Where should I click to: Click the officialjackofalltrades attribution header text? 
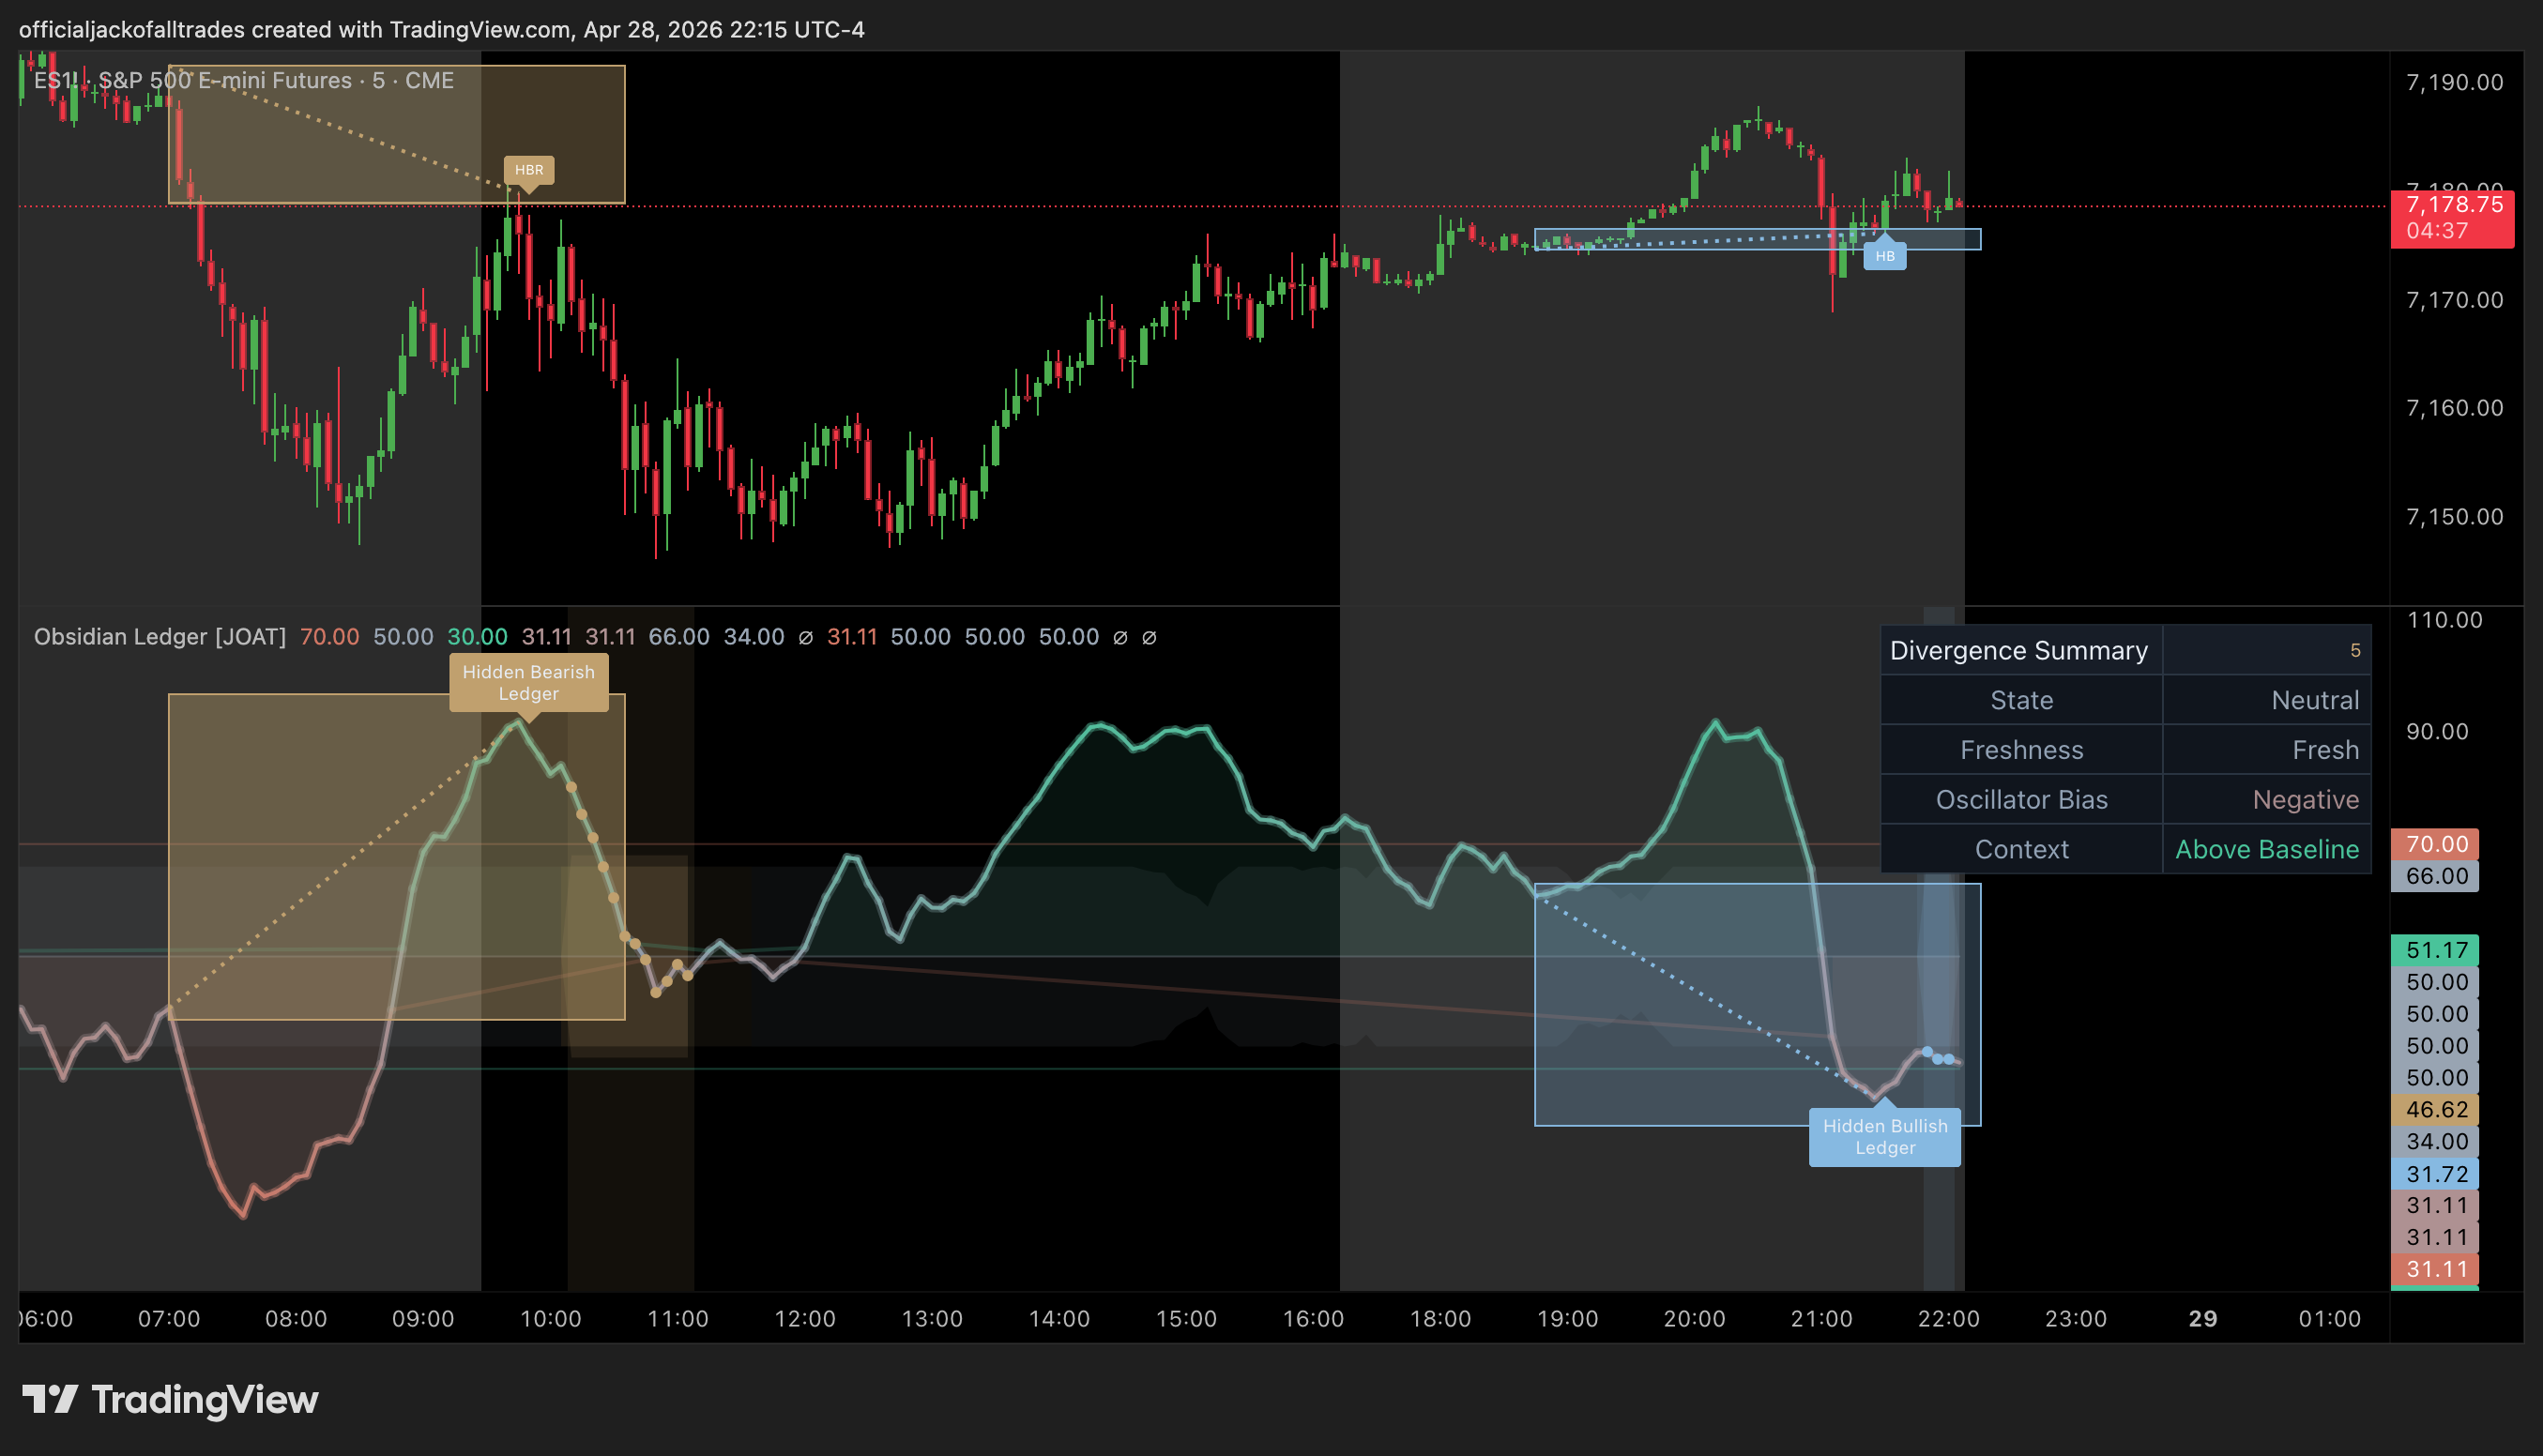point(442,29)
